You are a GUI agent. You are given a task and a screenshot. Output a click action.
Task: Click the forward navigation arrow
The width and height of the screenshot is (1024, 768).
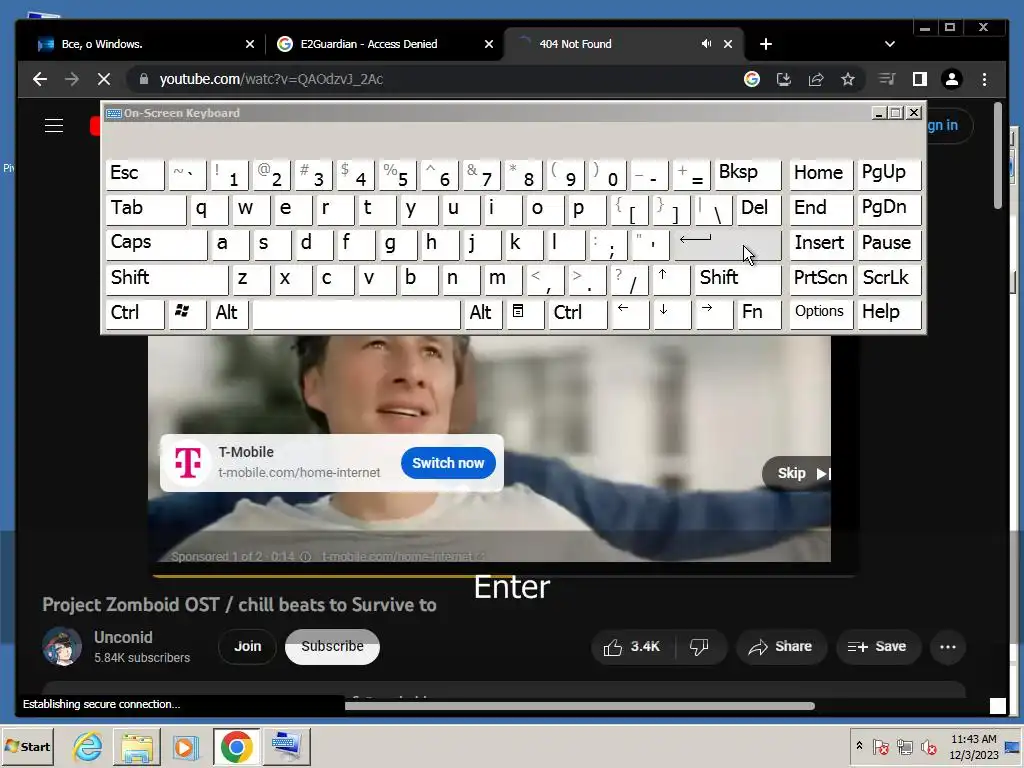tap(72, 80)
